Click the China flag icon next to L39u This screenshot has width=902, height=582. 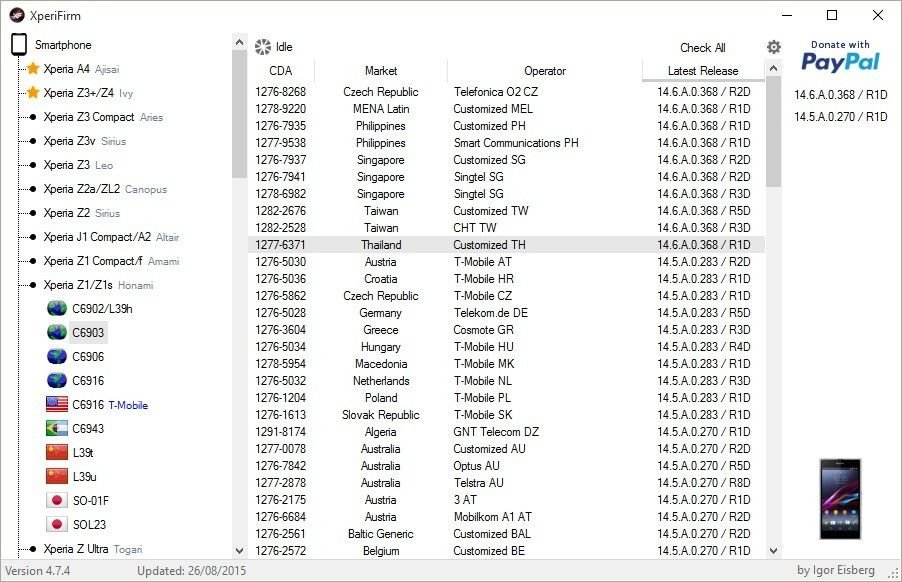[x=57, y=476]
